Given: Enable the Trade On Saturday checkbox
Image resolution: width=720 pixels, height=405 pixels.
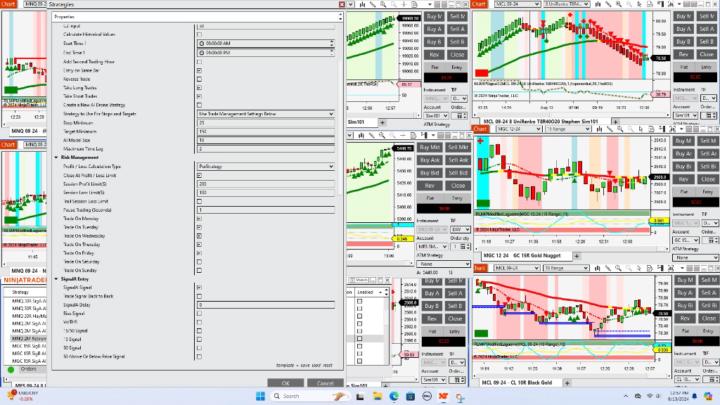Looking at the screenshot, I should point(199,262).
